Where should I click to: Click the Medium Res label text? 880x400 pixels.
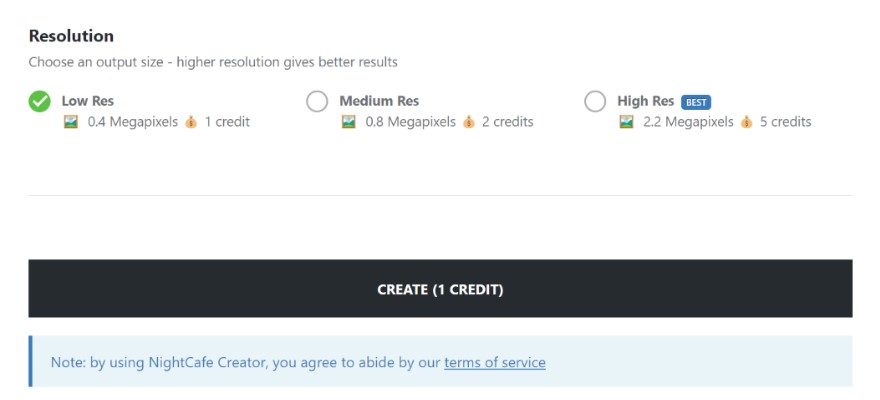(379, 101)
